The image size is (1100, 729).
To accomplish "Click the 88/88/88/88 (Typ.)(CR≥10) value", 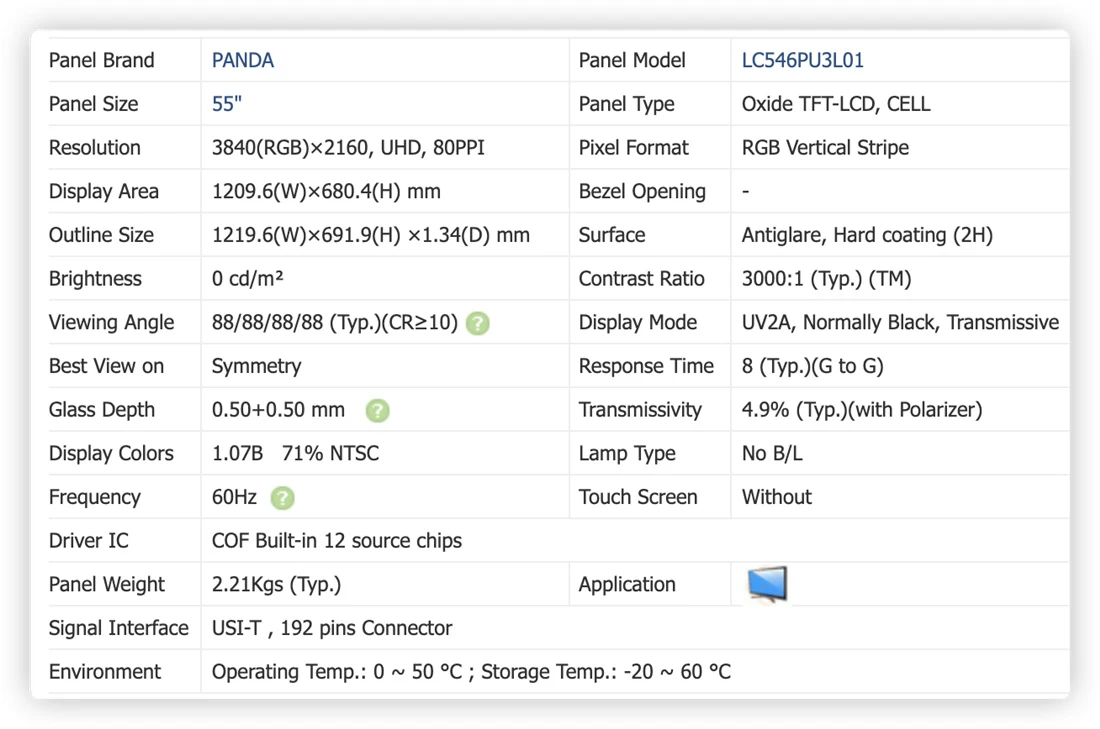I will point(335,322).
